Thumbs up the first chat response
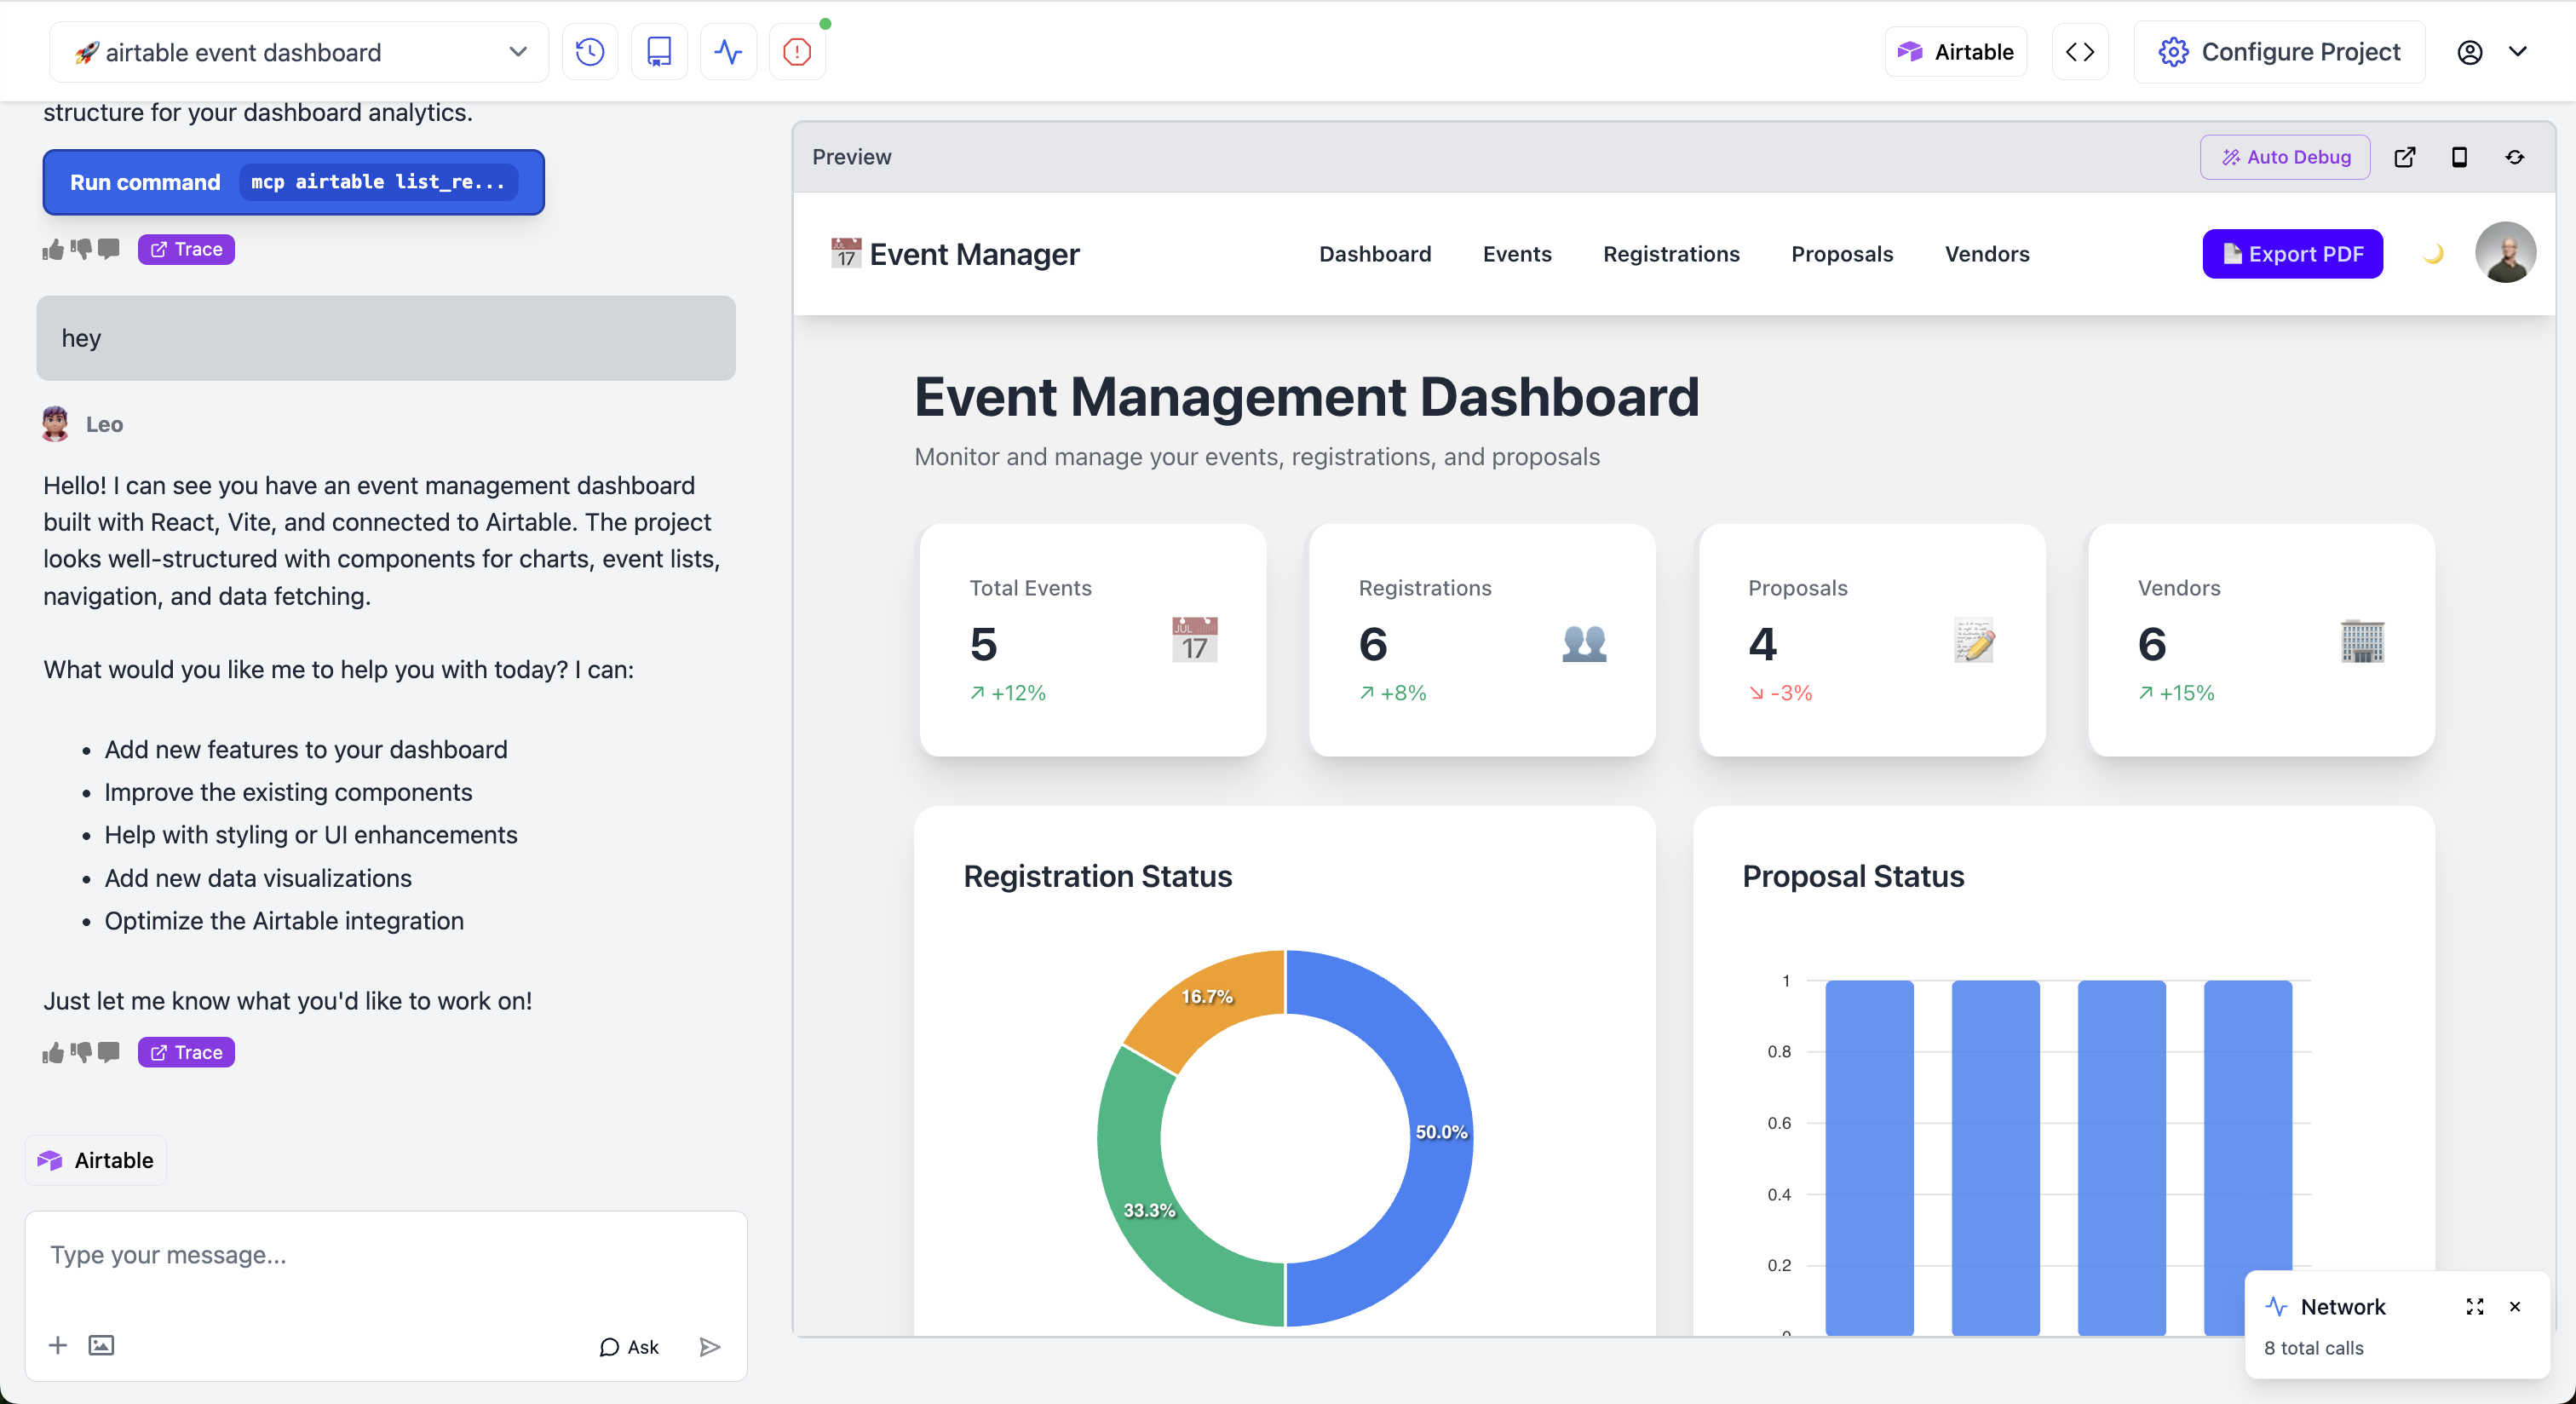Image resolution: width=2576 pixels, height=1404 pixels. pos(53,249)
